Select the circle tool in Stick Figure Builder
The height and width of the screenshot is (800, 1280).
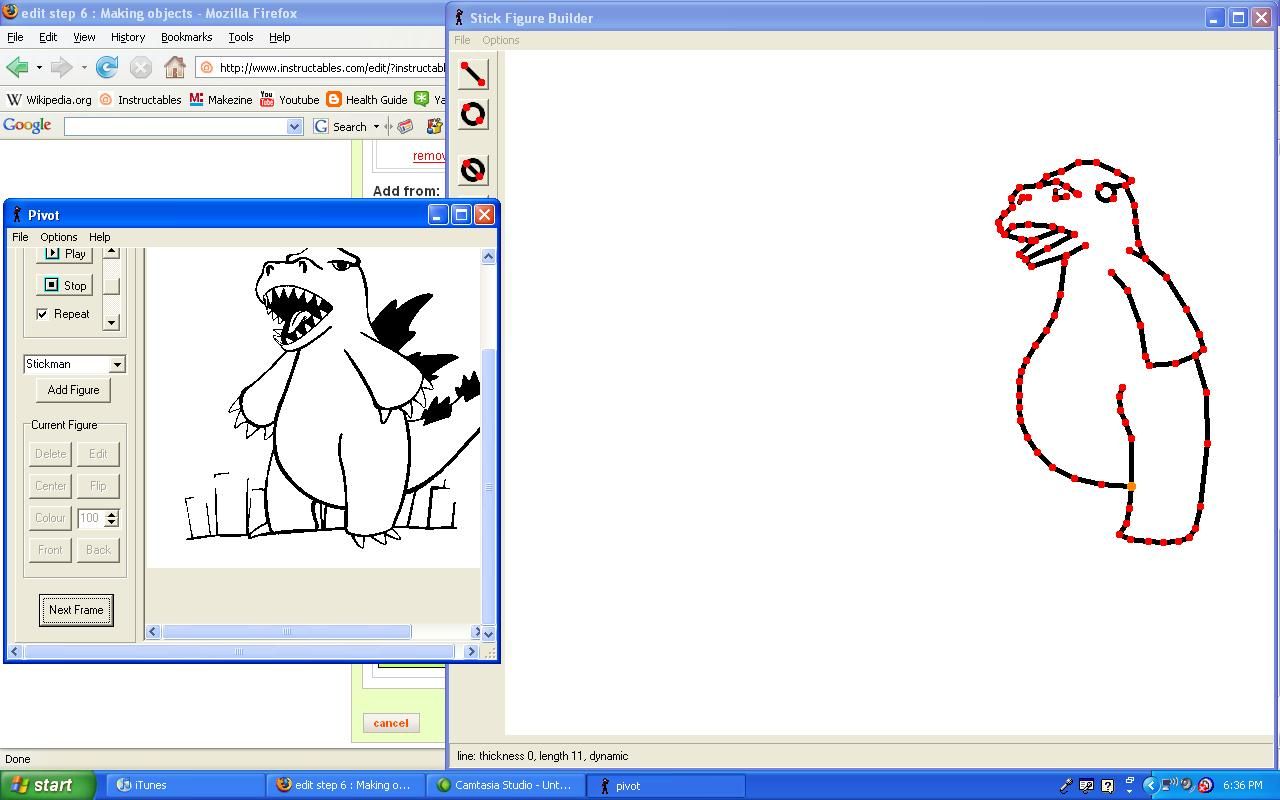pos(472,114)
